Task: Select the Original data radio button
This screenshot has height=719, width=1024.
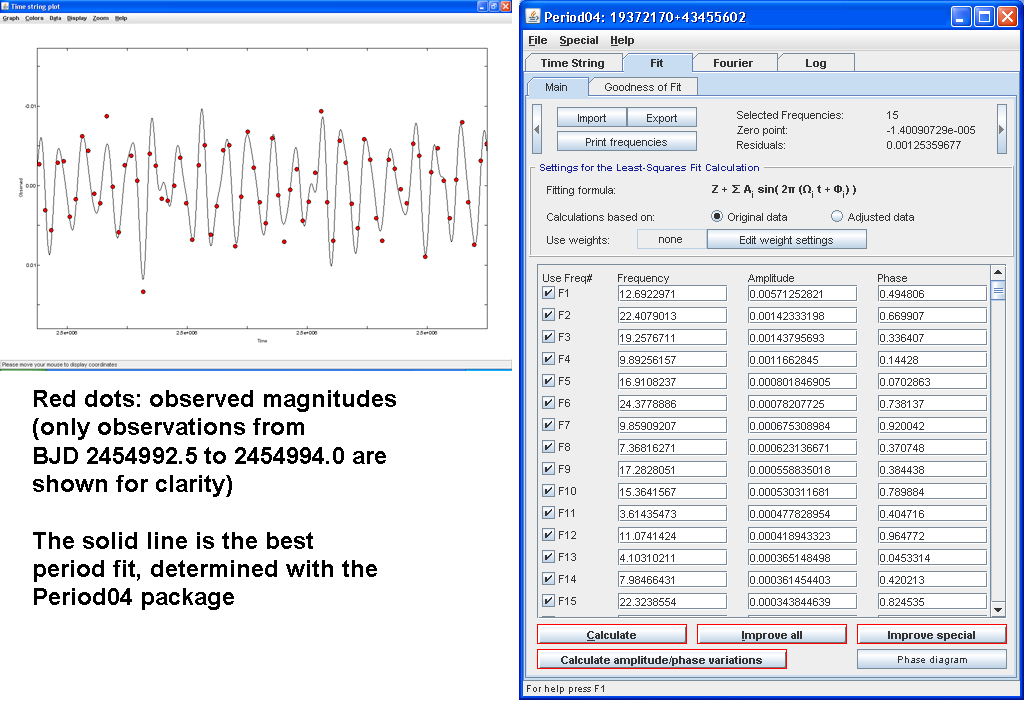Action: pyautogui.click(x=717, y=216)
